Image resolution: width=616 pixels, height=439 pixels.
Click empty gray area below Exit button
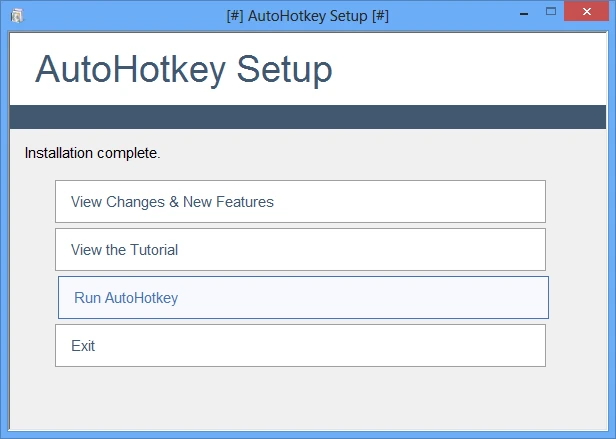300,400
